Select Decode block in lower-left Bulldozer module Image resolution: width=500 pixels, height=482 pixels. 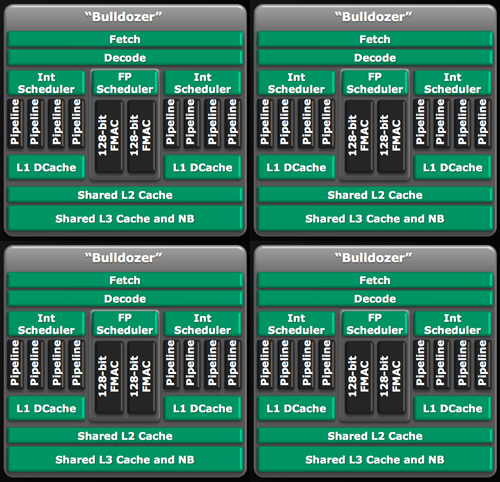125,299
